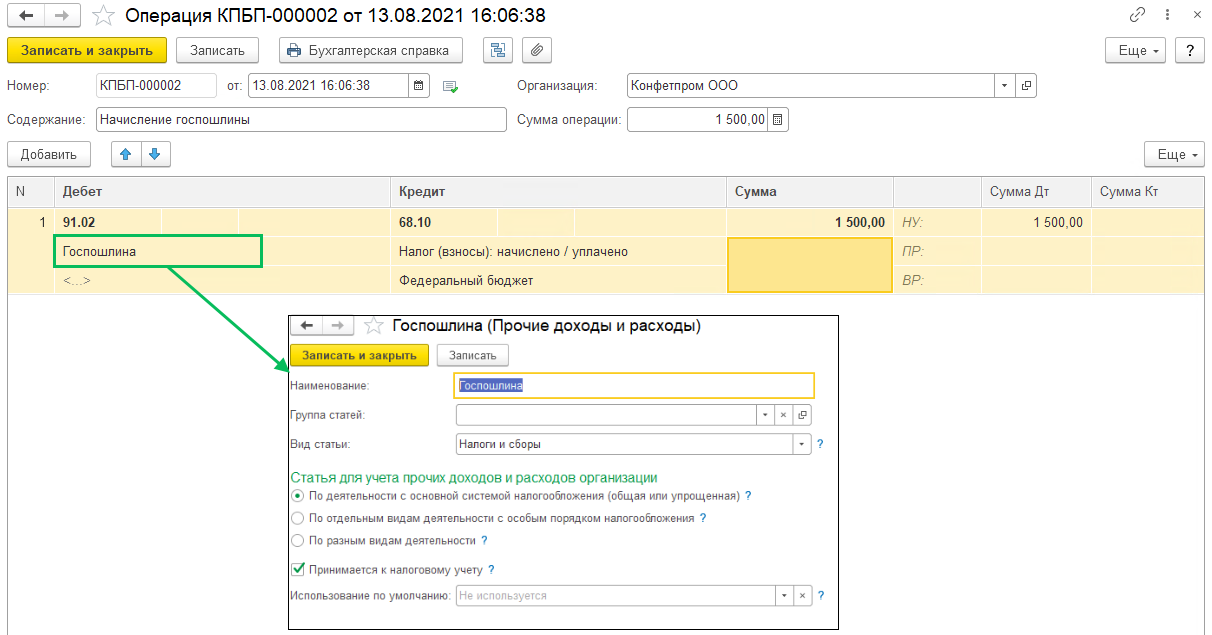Open the Использование по умолчанию dropdown
The image size is (1212, 635).
click(785, 596)
